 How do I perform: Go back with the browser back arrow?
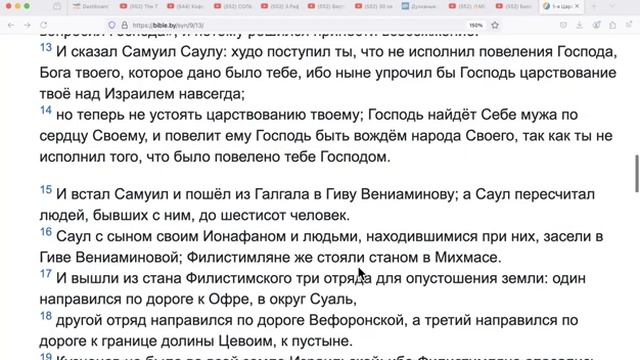(x=11, y=25)
